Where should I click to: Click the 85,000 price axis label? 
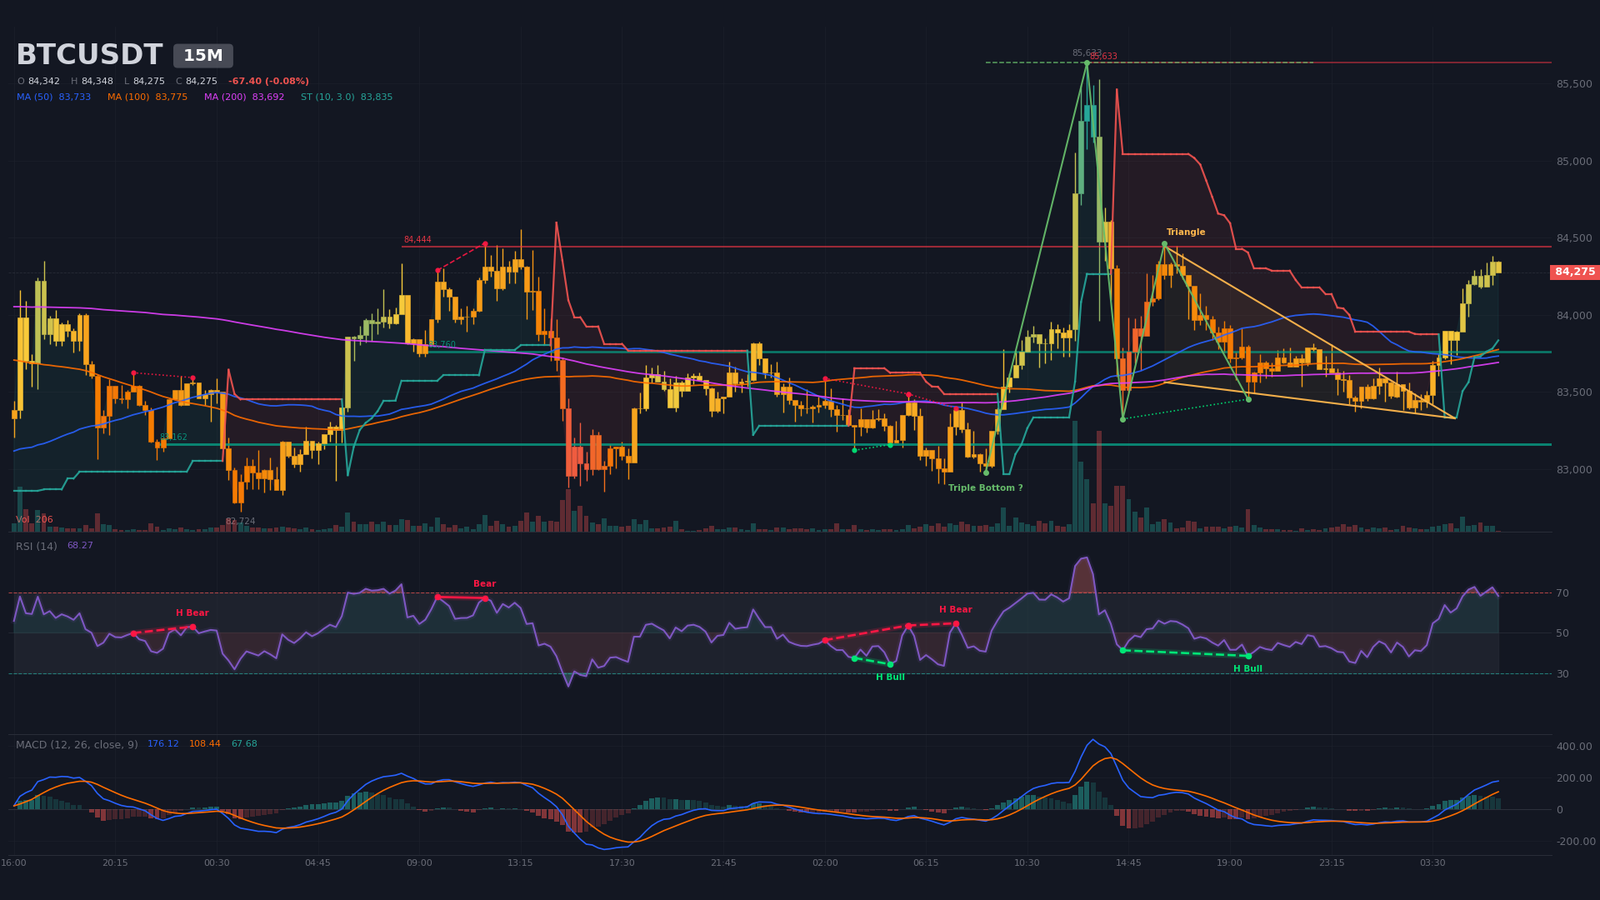click(1574, 161)
